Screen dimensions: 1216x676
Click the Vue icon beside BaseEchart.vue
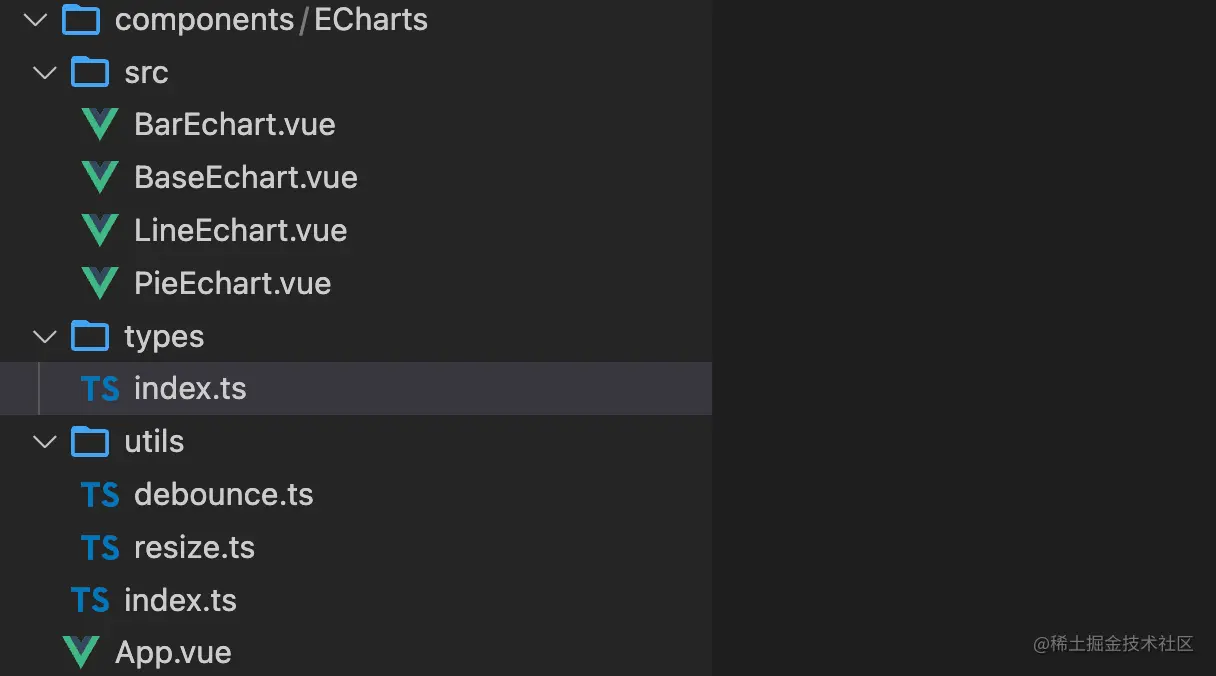100,178
